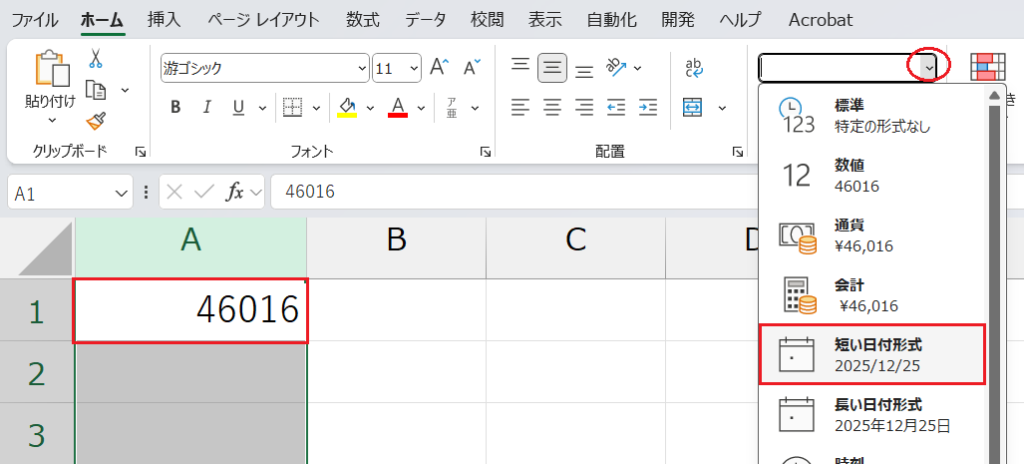
Task: Open the font name 游ゴシック dropdown
Action: 362,68
